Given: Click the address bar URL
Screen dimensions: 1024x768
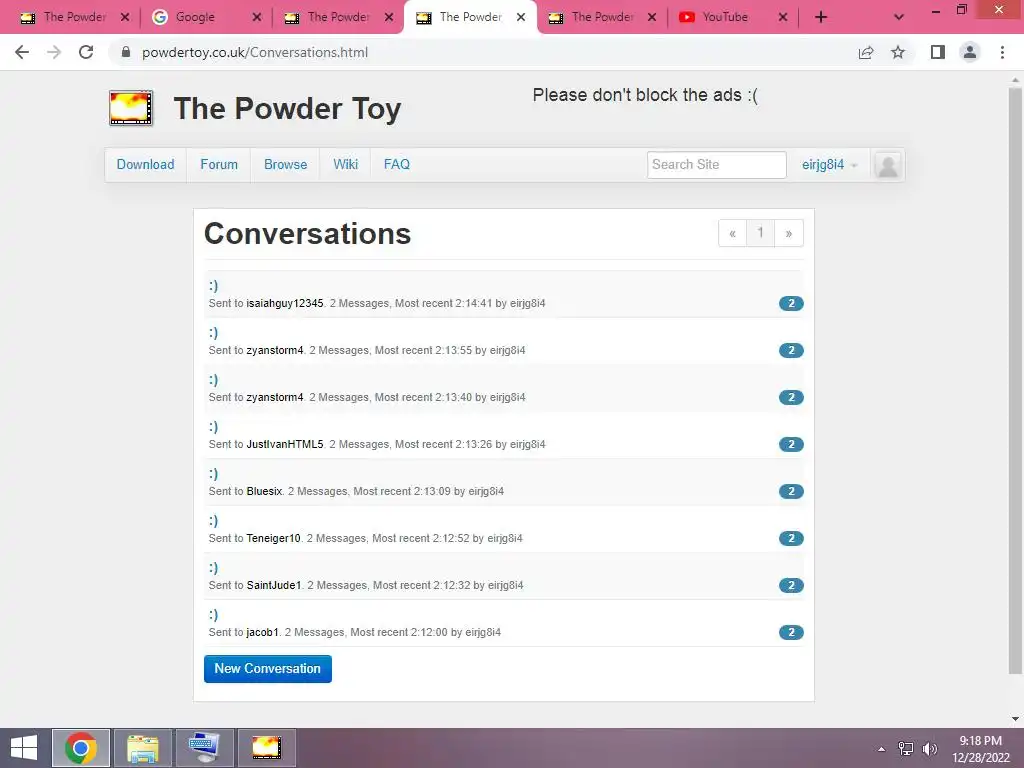Looking at the screenshot, I should (255, 52).
